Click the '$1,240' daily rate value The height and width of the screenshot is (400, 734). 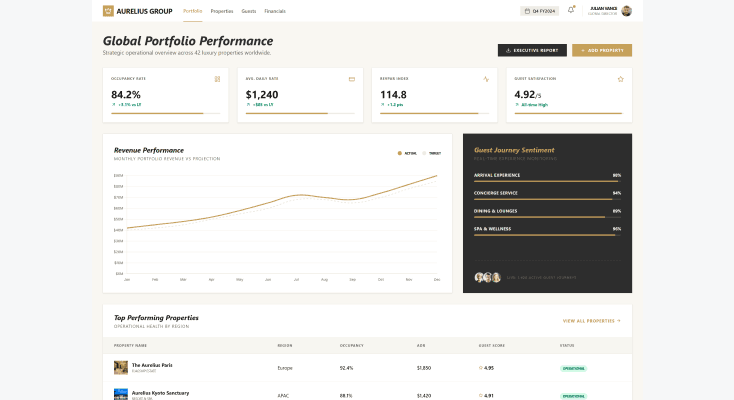point(262,95)
